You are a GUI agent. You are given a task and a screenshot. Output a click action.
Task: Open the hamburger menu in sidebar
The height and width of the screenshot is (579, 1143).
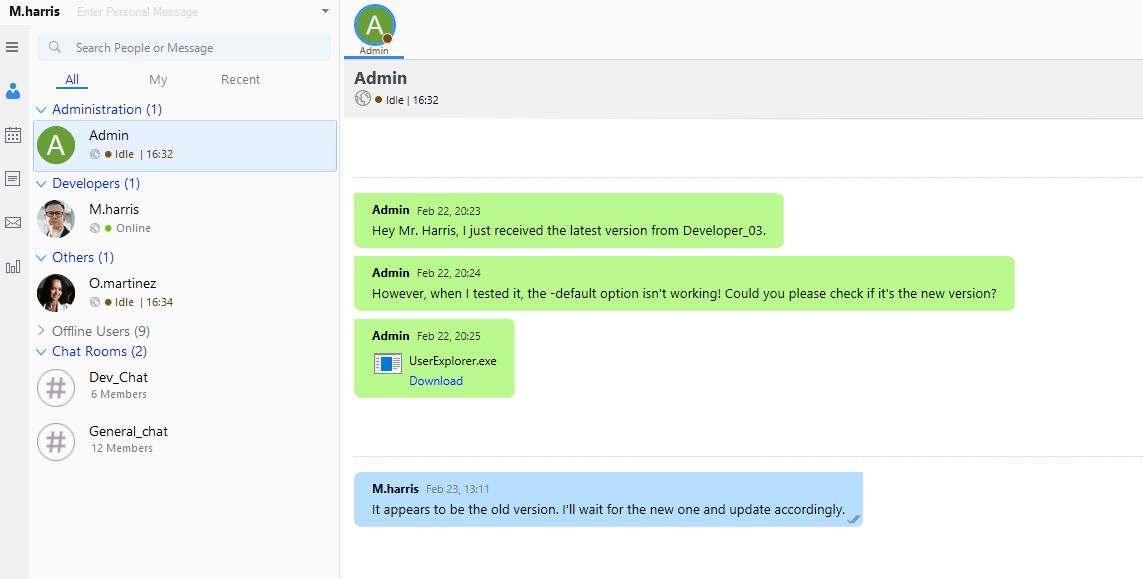click(12, 47)
